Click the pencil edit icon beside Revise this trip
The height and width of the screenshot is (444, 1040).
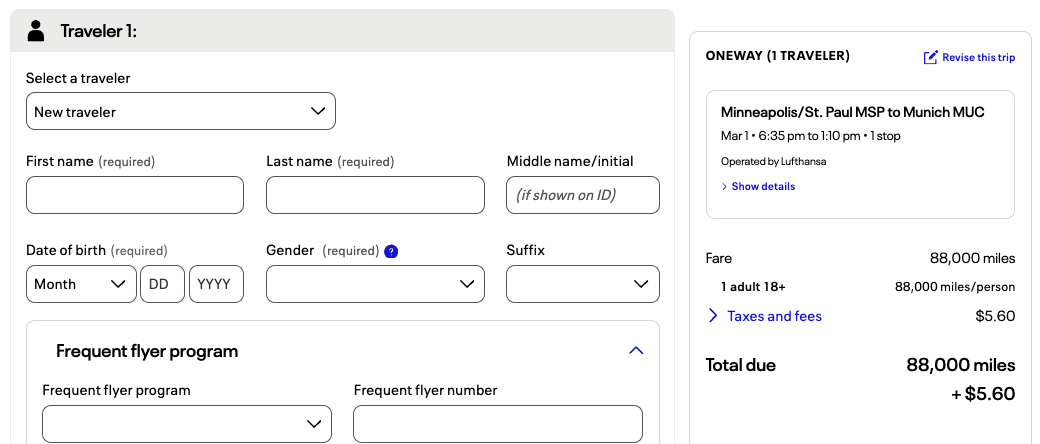(931, 57)
